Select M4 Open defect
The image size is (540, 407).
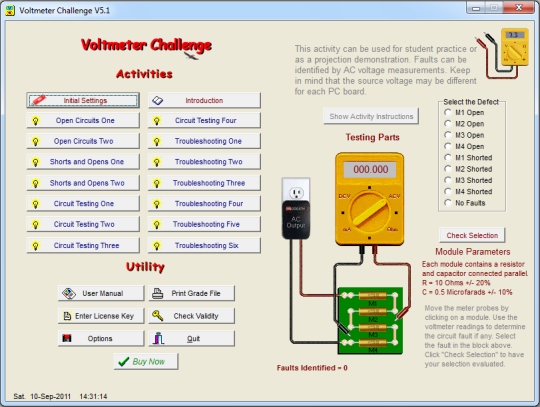pyautogui.click(x=448, y=146)
